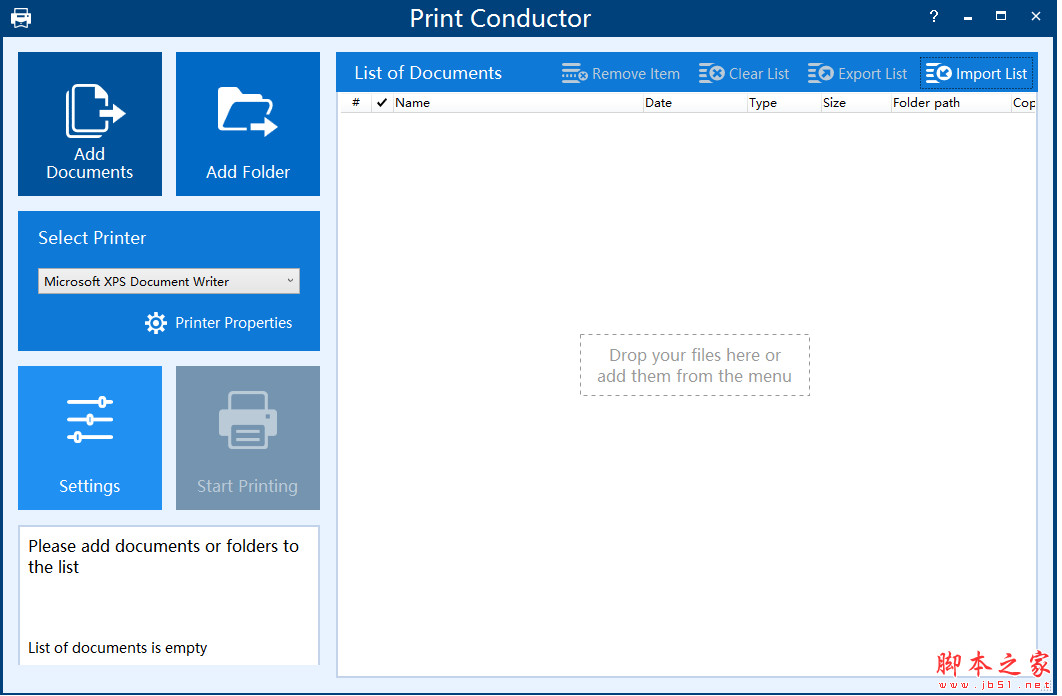Sort by the Size column header
This screenshot has width=1062, height=696.
(855, 103)
